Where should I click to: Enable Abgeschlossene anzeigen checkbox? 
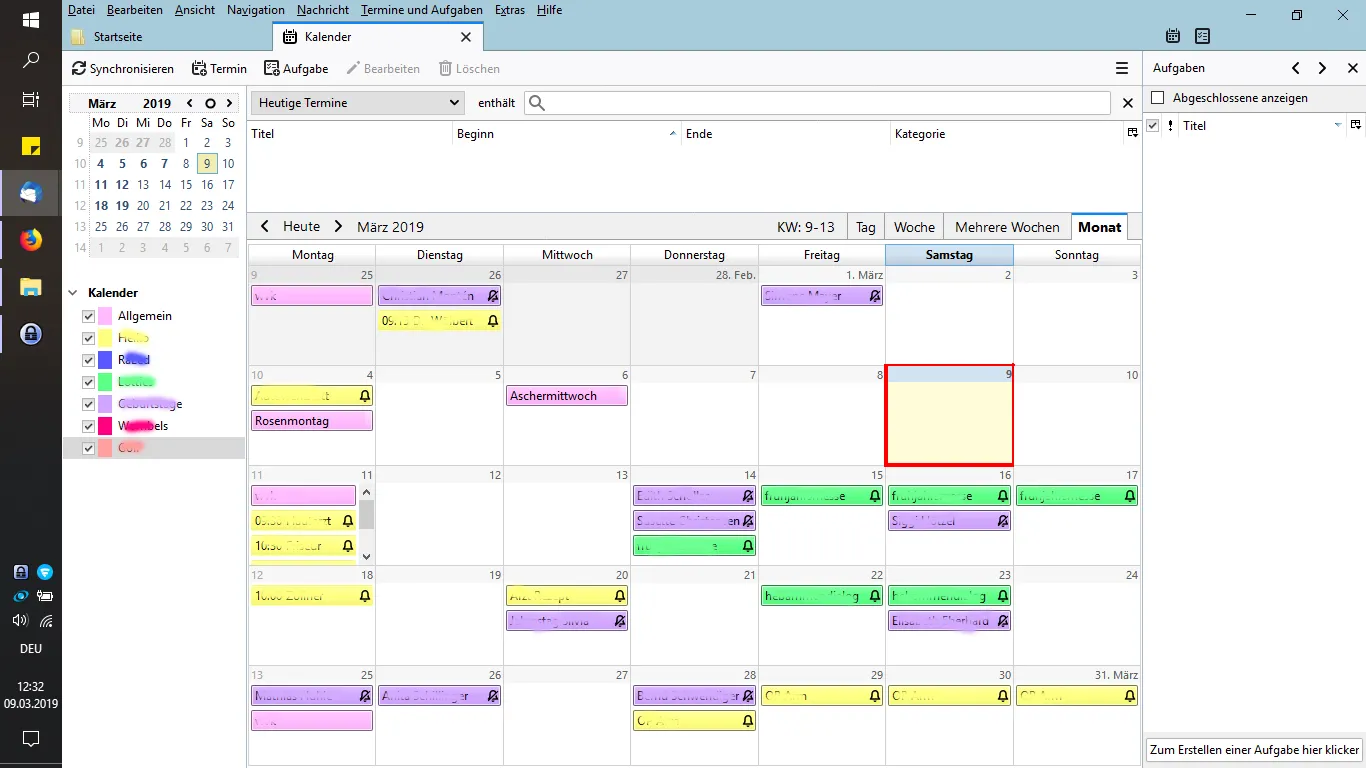(1158, 98)
